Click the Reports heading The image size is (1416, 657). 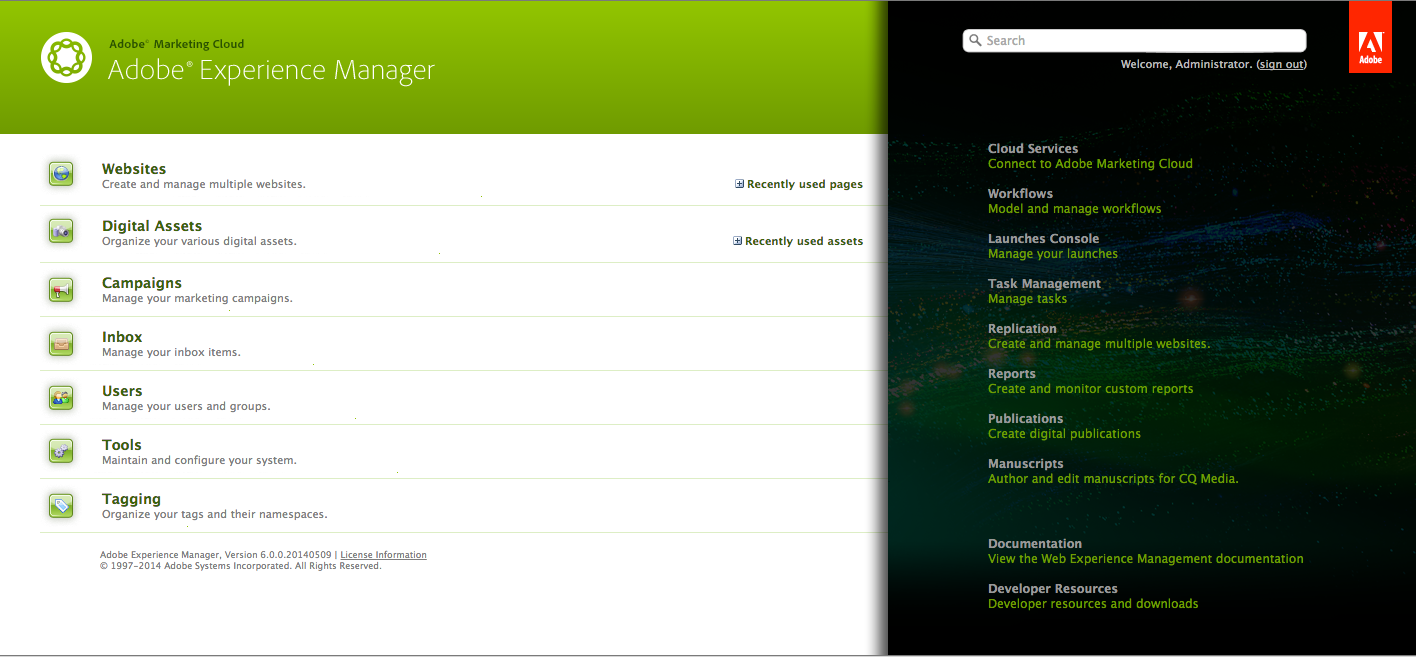pyautogui.click(x=1011, y=374)
